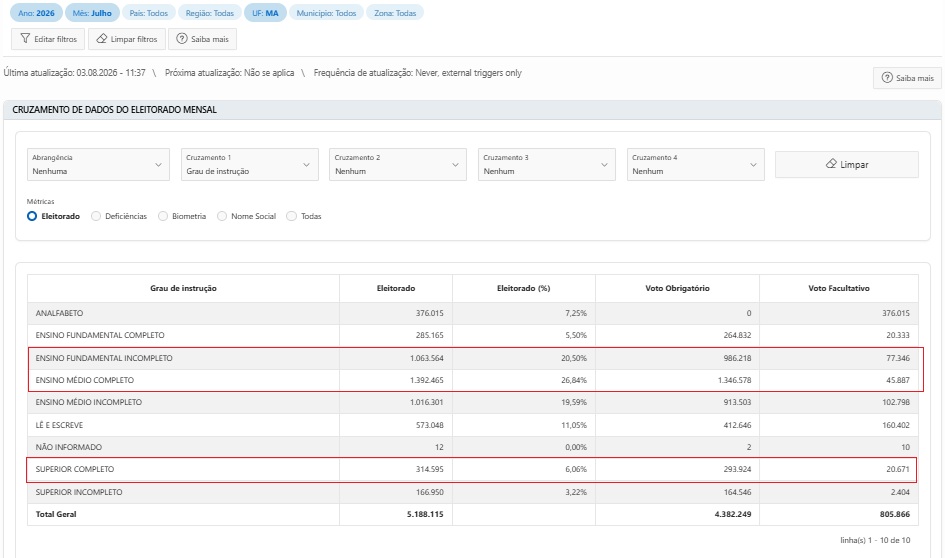
Task: Click the eraser icon on the Limpar button
Action: [x=831, y=164]
